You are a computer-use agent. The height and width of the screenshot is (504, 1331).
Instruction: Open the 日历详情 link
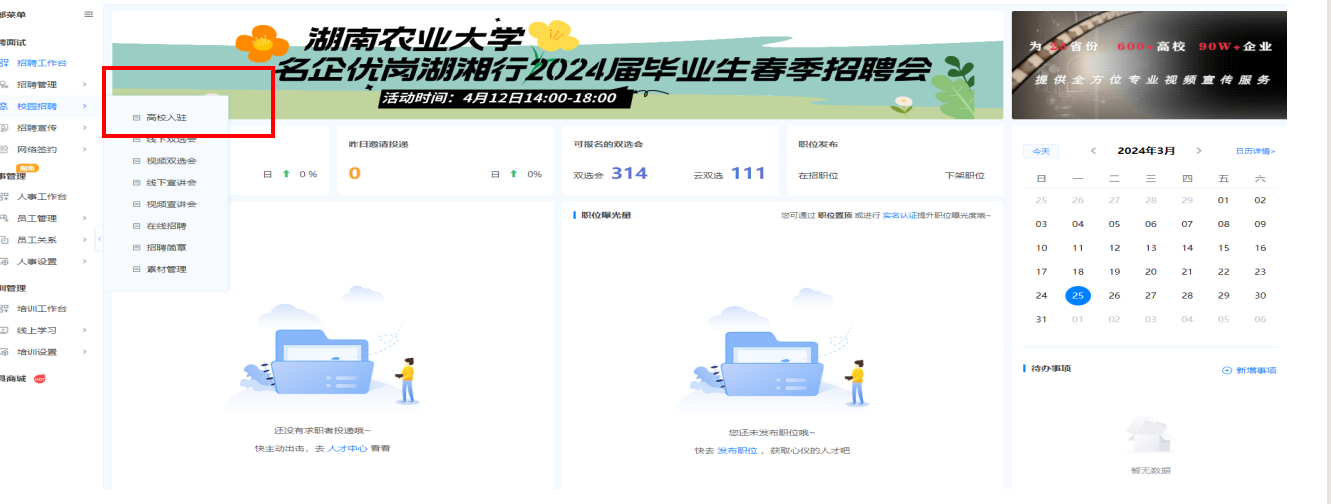click(x=1255, y=151)
